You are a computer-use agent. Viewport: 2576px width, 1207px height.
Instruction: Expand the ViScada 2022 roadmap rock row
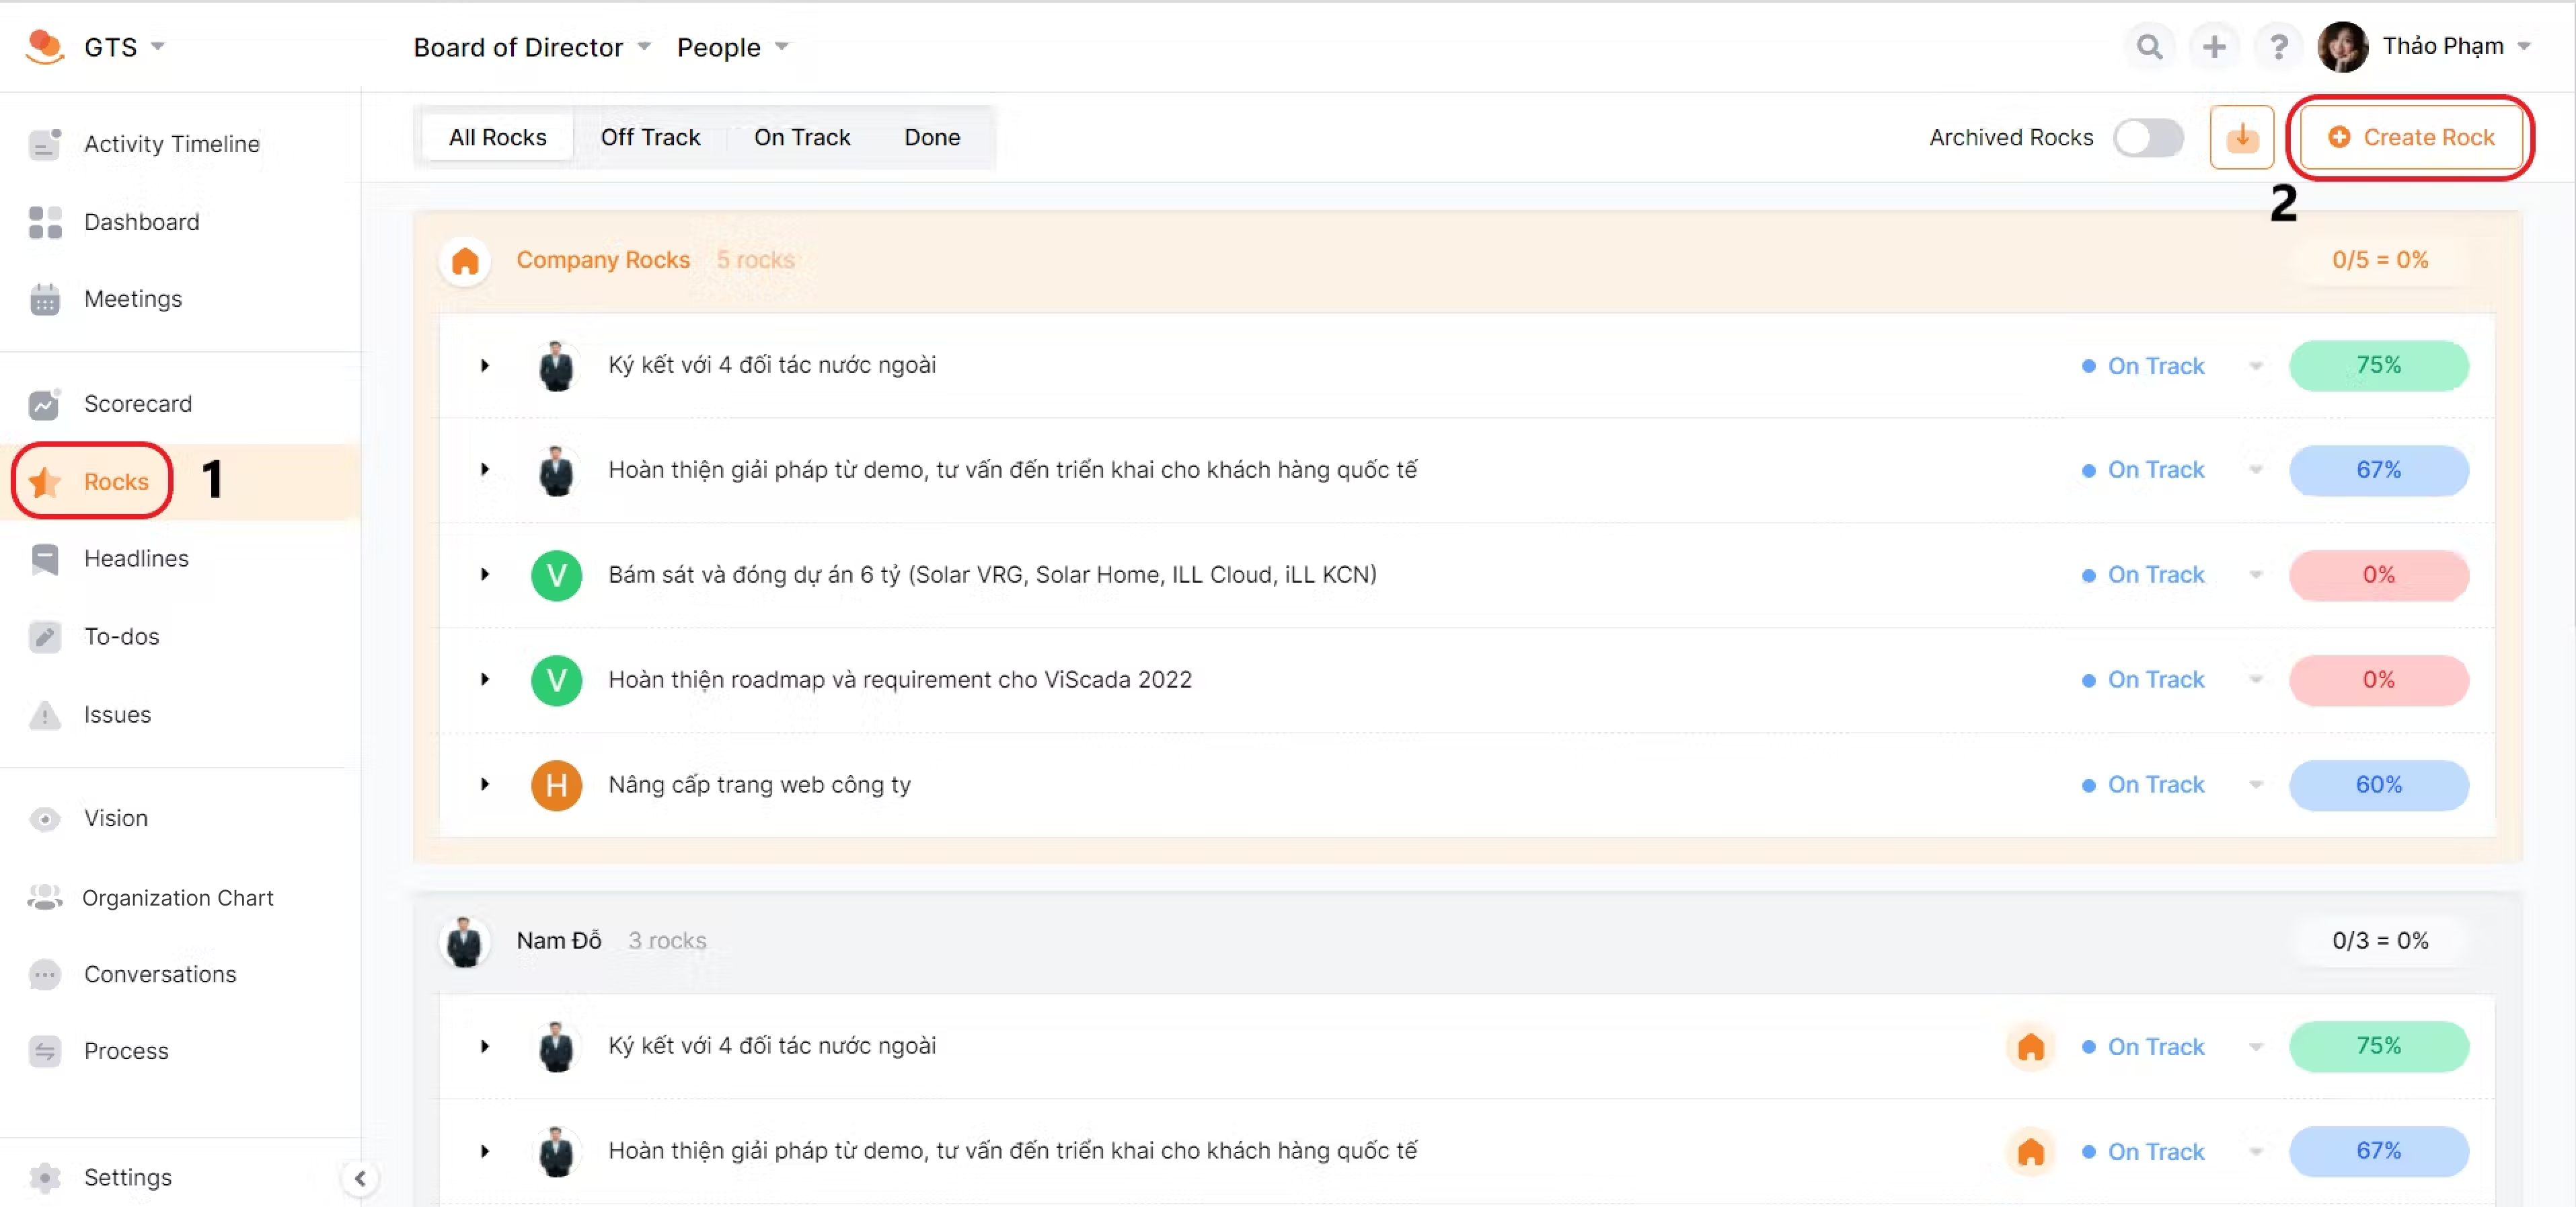[x=485, y=680]
